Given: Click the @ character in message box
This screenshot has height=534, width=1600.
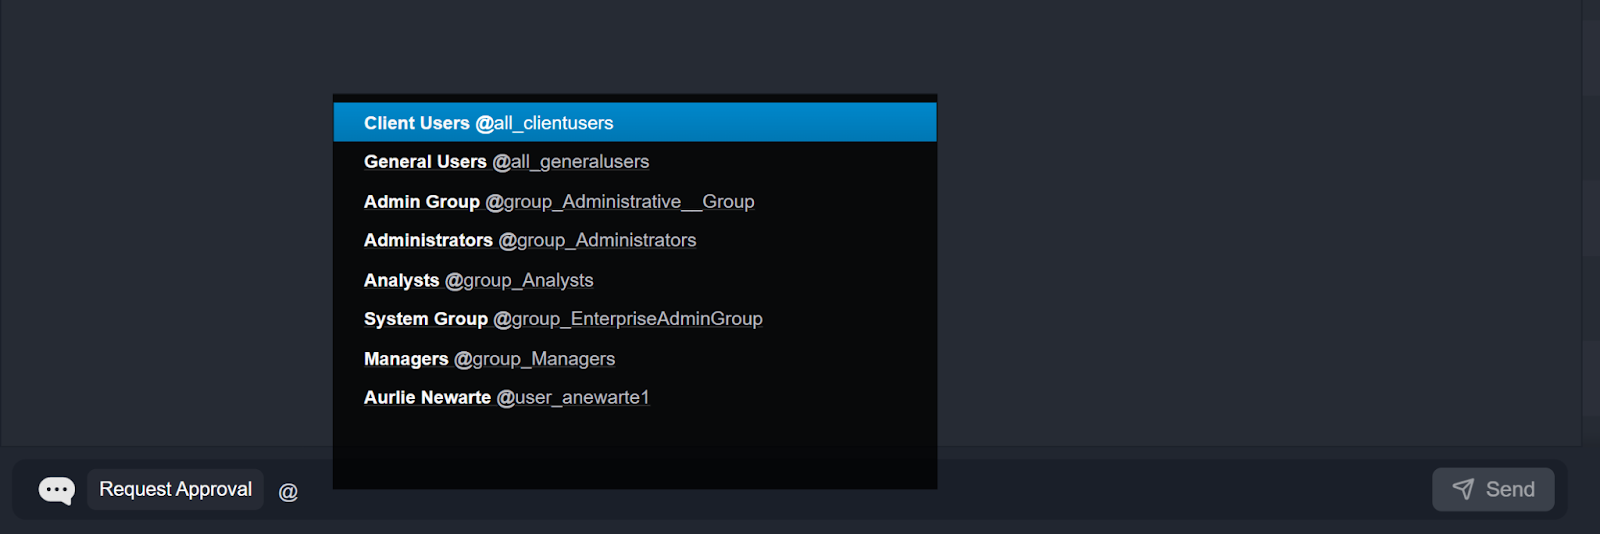Looking at the screenshot, I should click(x=288, y=491).
